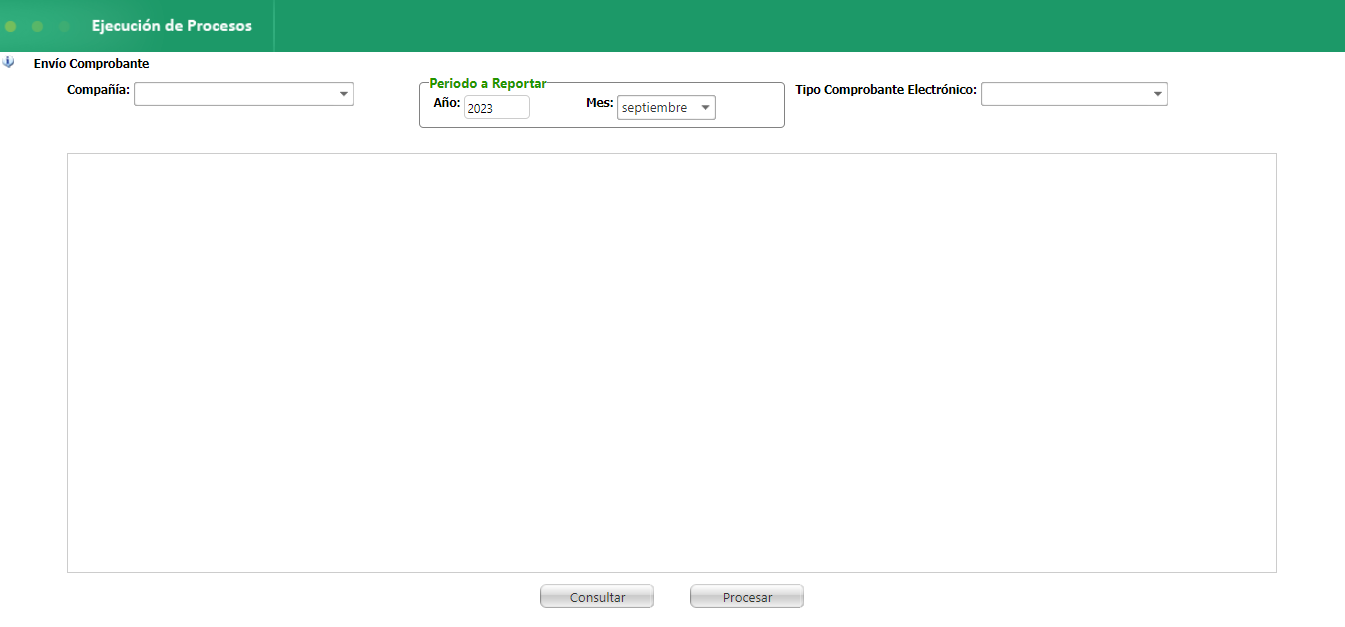Click the Mes label
The height and width of the screenshot is (627, 1345).
600,103
